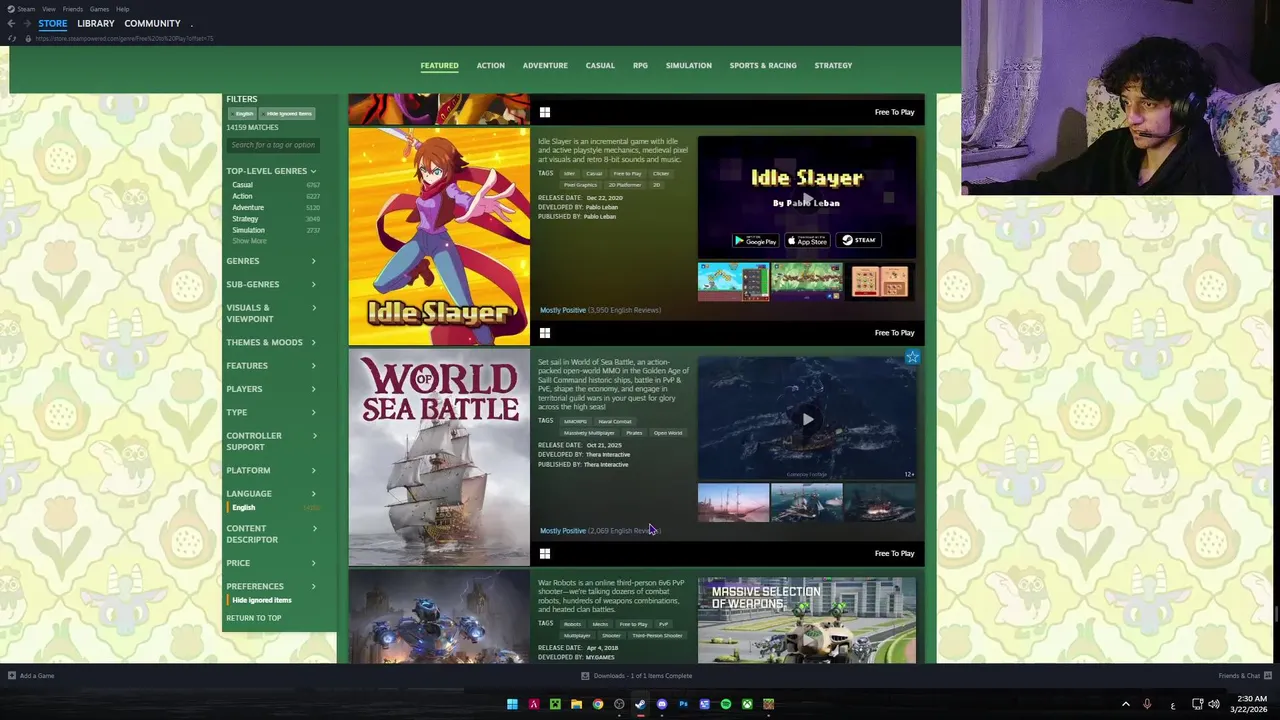The height and width of the screenshot is (720, 1280).
Task: Switch to the Featured tab
Action: (439, 66)
